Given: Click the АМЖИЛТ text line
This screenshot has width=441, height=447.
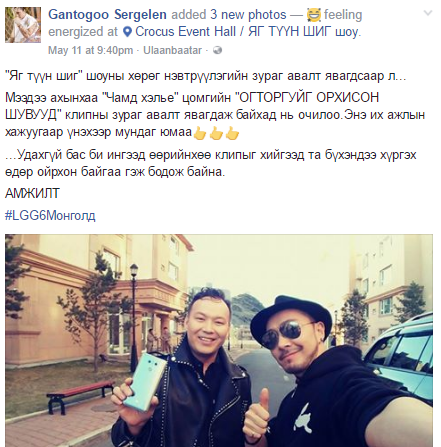Looking at the screenshot, I should coord(32,193).
